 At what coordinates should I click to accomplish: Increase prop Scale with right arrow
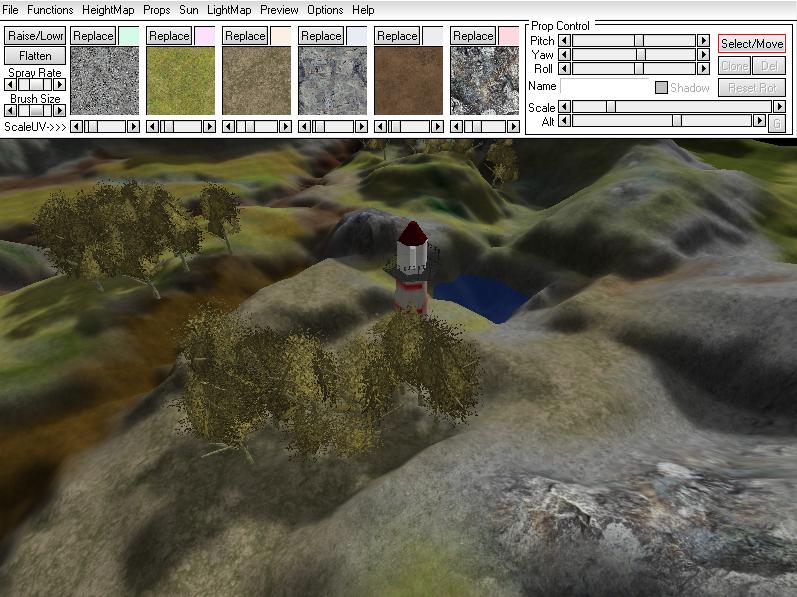pyautogui.click(x=779, y=107)
